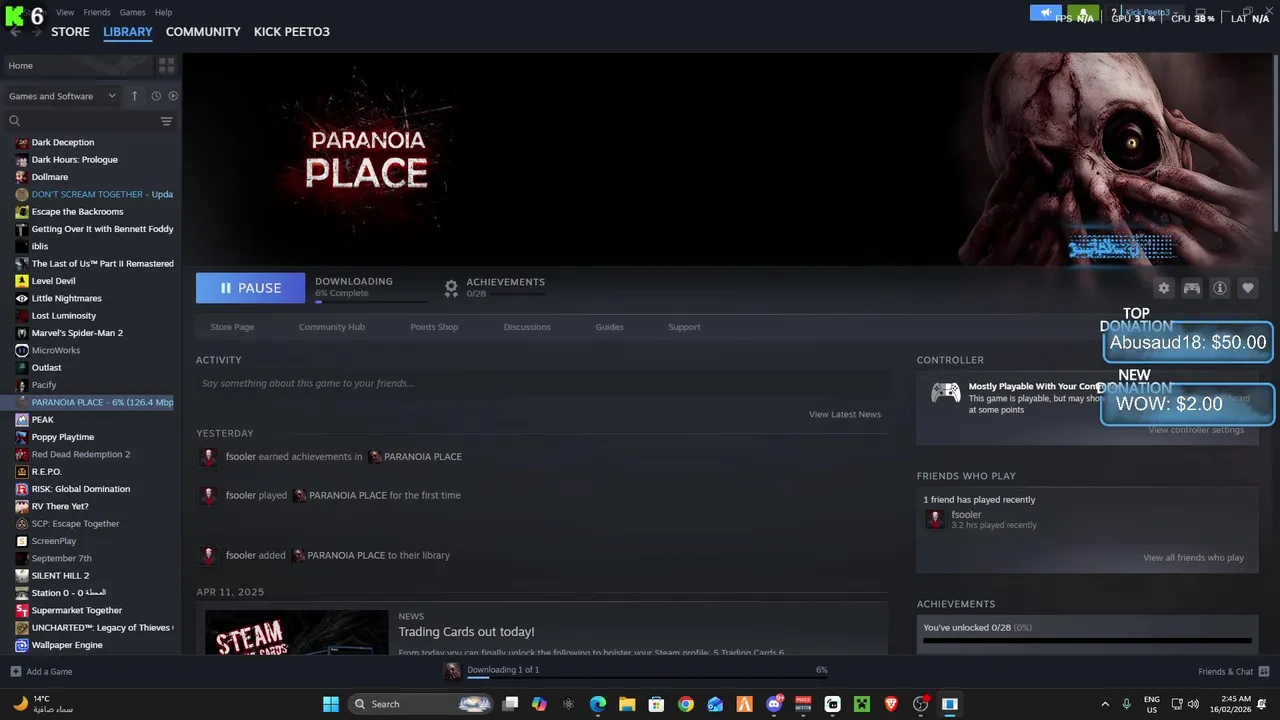Click View Latest News
The height and width of the screenshot is (720, 1280).
(845, 414)
